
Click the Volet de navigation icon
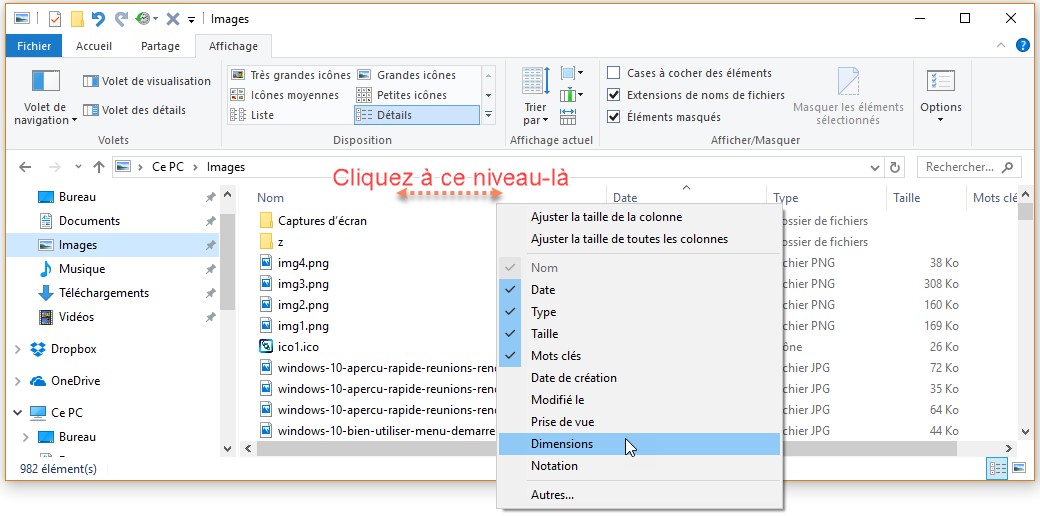[x=46, y=82]
